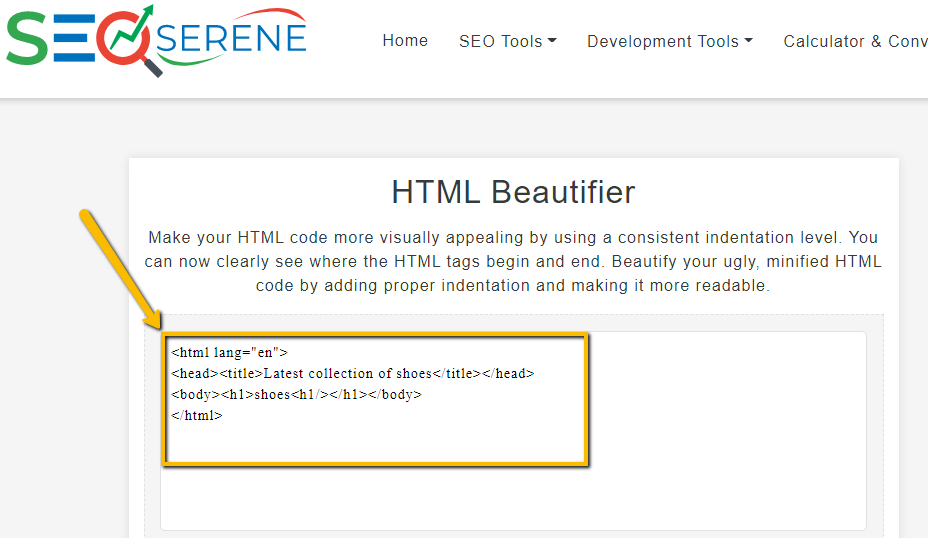Screen dimensions: 928x538
Task: Click the yellow arrow annotation
Action: pyautogui.click(x=121, y=269)
